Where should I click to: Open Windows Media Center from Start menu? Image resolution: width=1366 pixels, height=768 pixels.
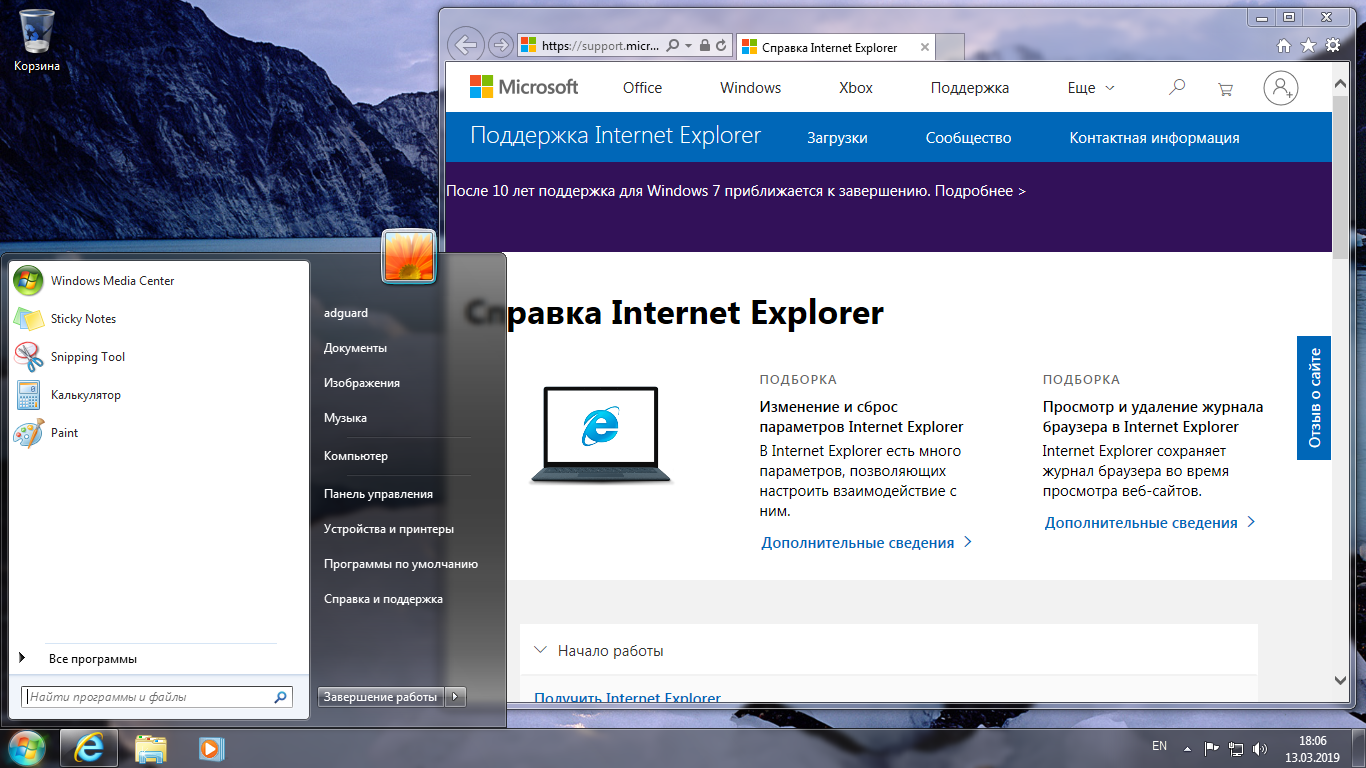click(x=159, y=281)
